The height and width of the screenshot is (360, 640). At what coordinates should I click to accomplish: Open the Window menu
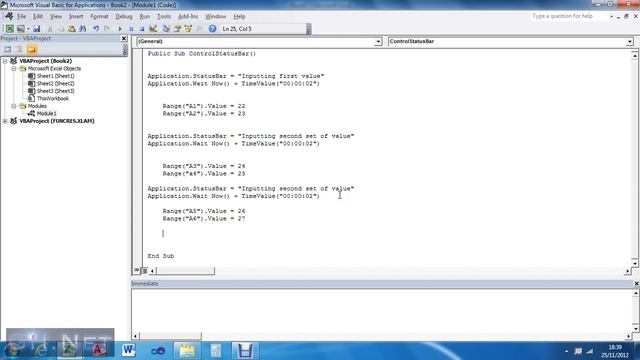click(x=216, y=16)
